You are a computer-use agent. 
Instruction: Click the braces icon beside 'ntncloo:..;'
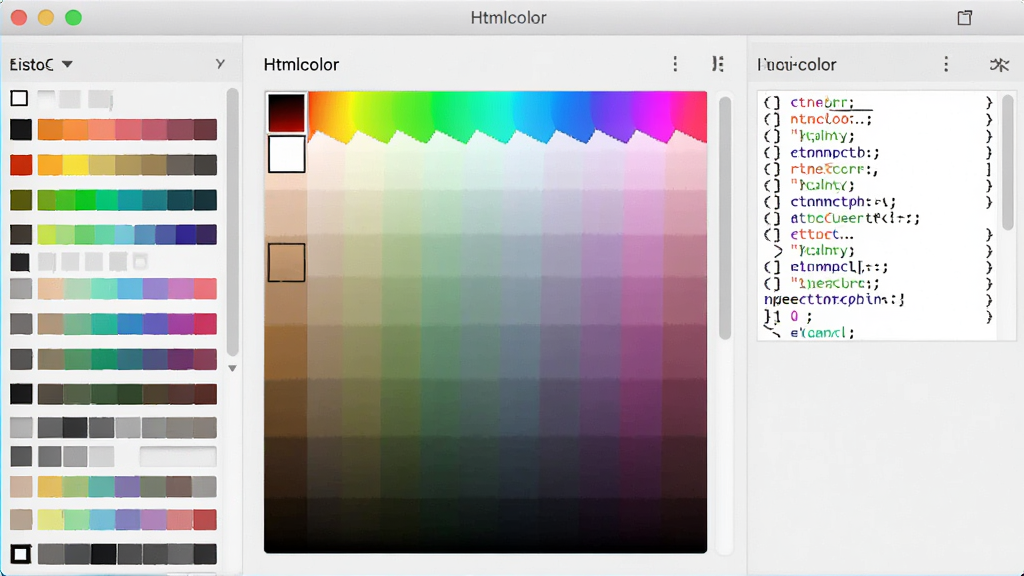tap(772, 119)
